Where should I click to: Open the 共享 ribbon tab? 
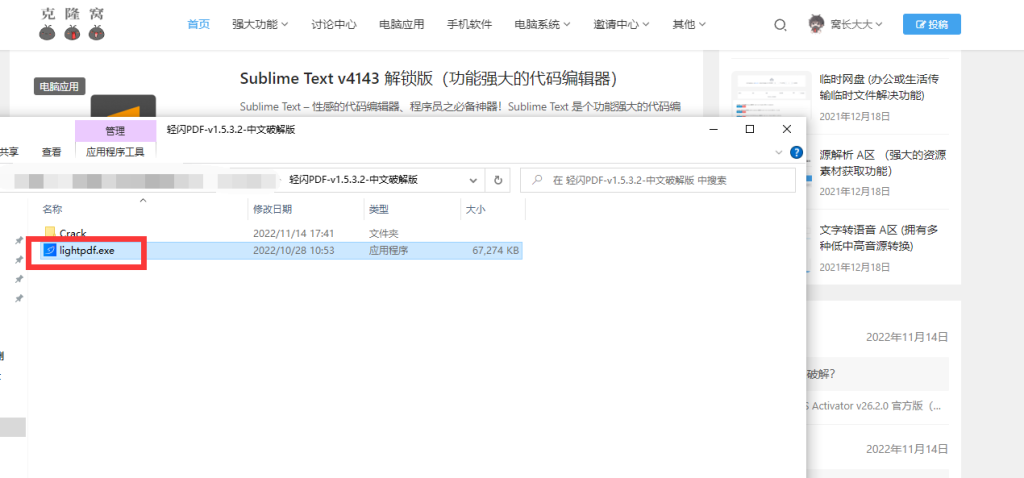pos(8,152)
